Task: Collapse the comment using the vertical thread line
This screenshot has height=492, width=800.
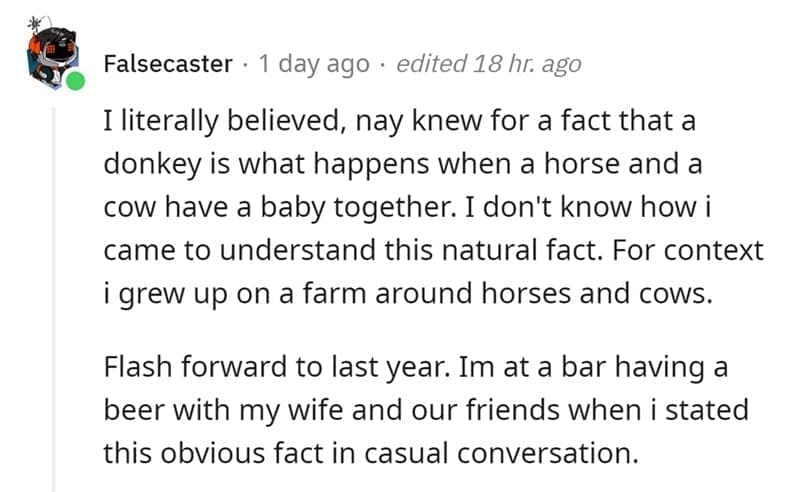Action: pyautogui.click(x=54, y=300)
